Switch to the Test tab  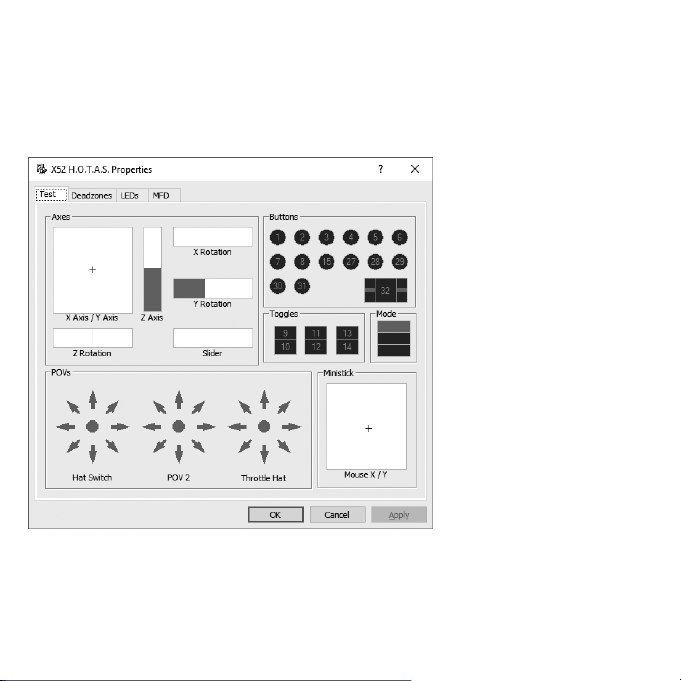point(51,194)
